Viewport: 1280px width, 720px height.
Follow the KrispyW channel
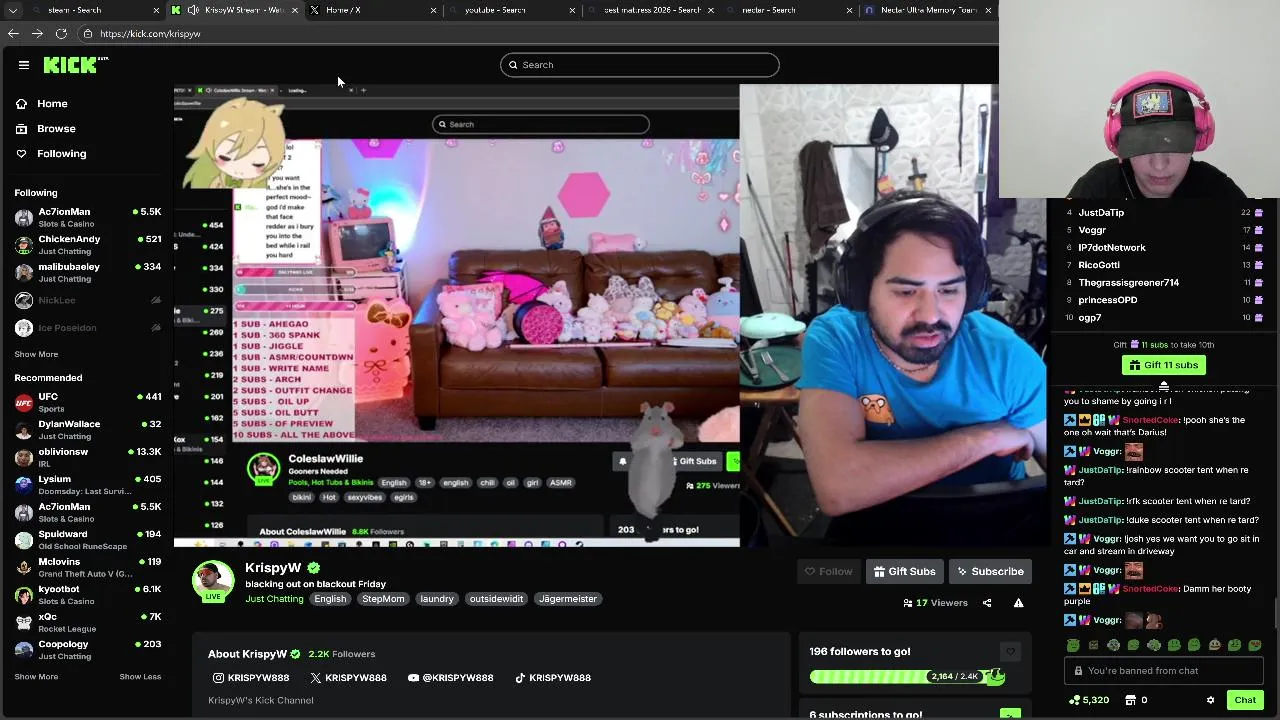click(x=829, y=572)
